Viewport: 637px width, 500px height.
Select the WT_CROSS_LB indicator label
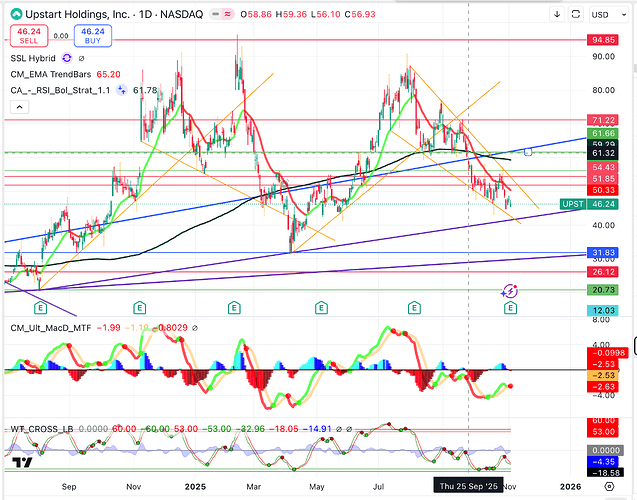point(42,429)
